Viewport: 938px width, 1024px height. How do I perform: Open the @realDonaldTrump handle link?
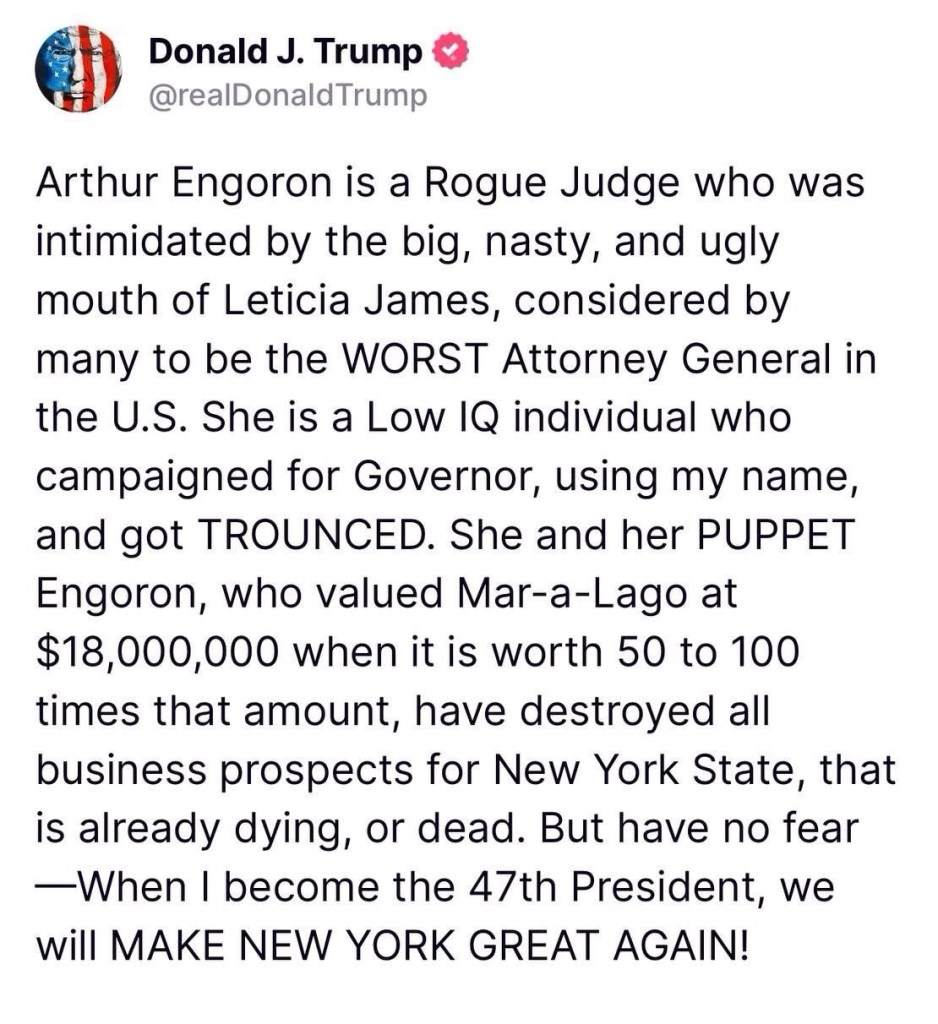288,95
